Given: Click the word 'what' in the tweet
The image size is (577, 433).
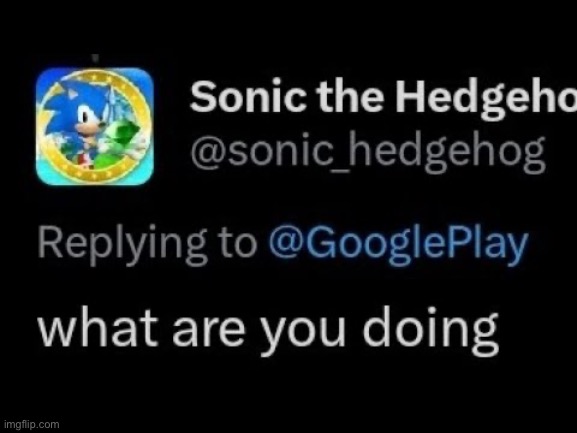Looking at the screenshot, I should 99,327.
